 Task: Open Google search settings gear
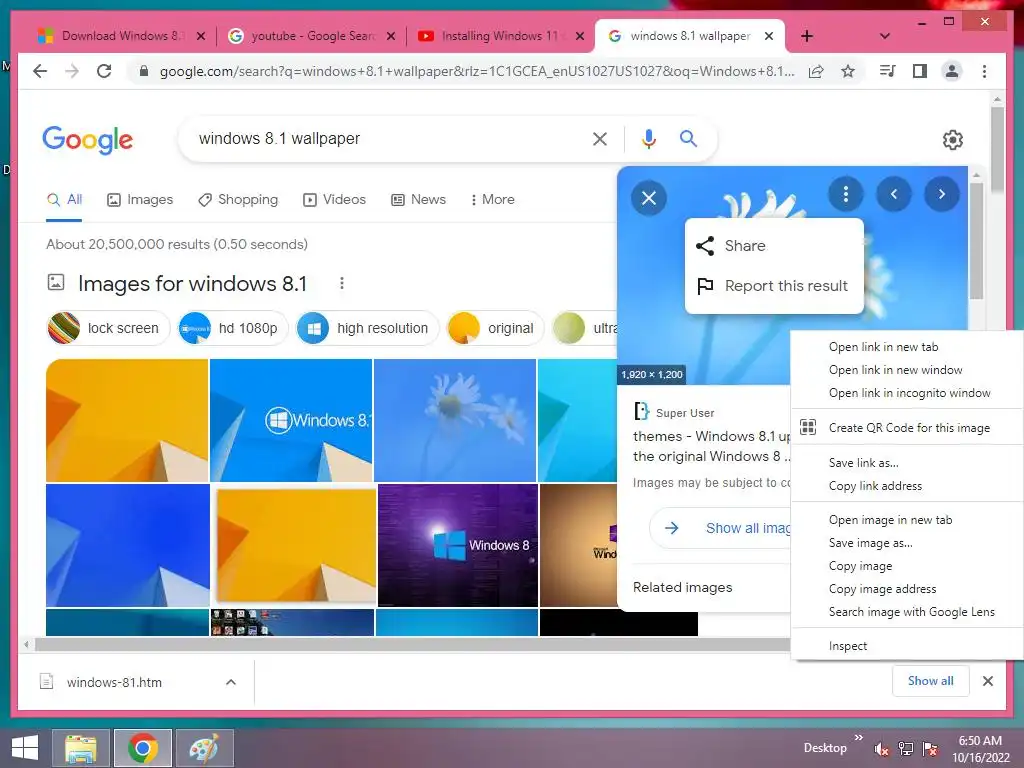[953, 139]
